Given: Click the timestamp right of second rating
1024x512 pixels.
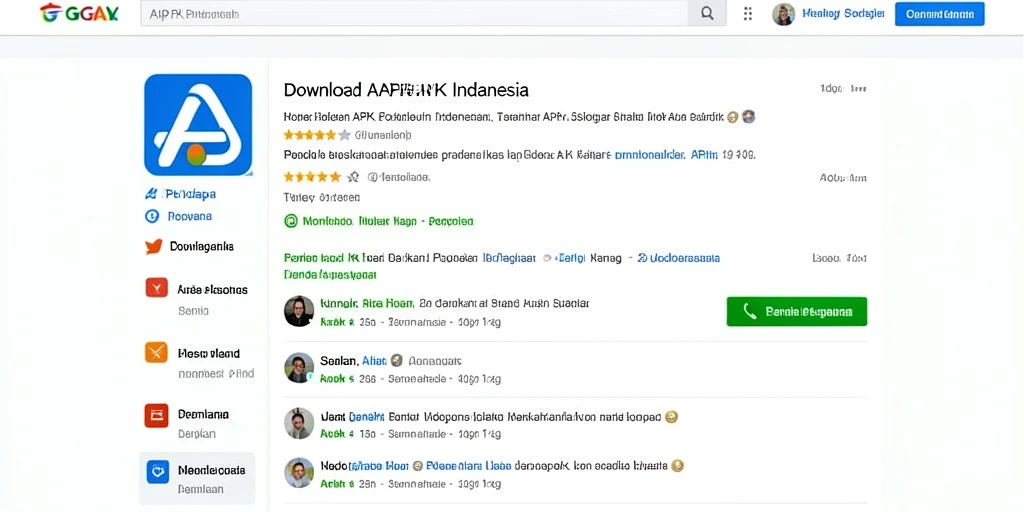Looking at the screenshot, I should point(842,177).
